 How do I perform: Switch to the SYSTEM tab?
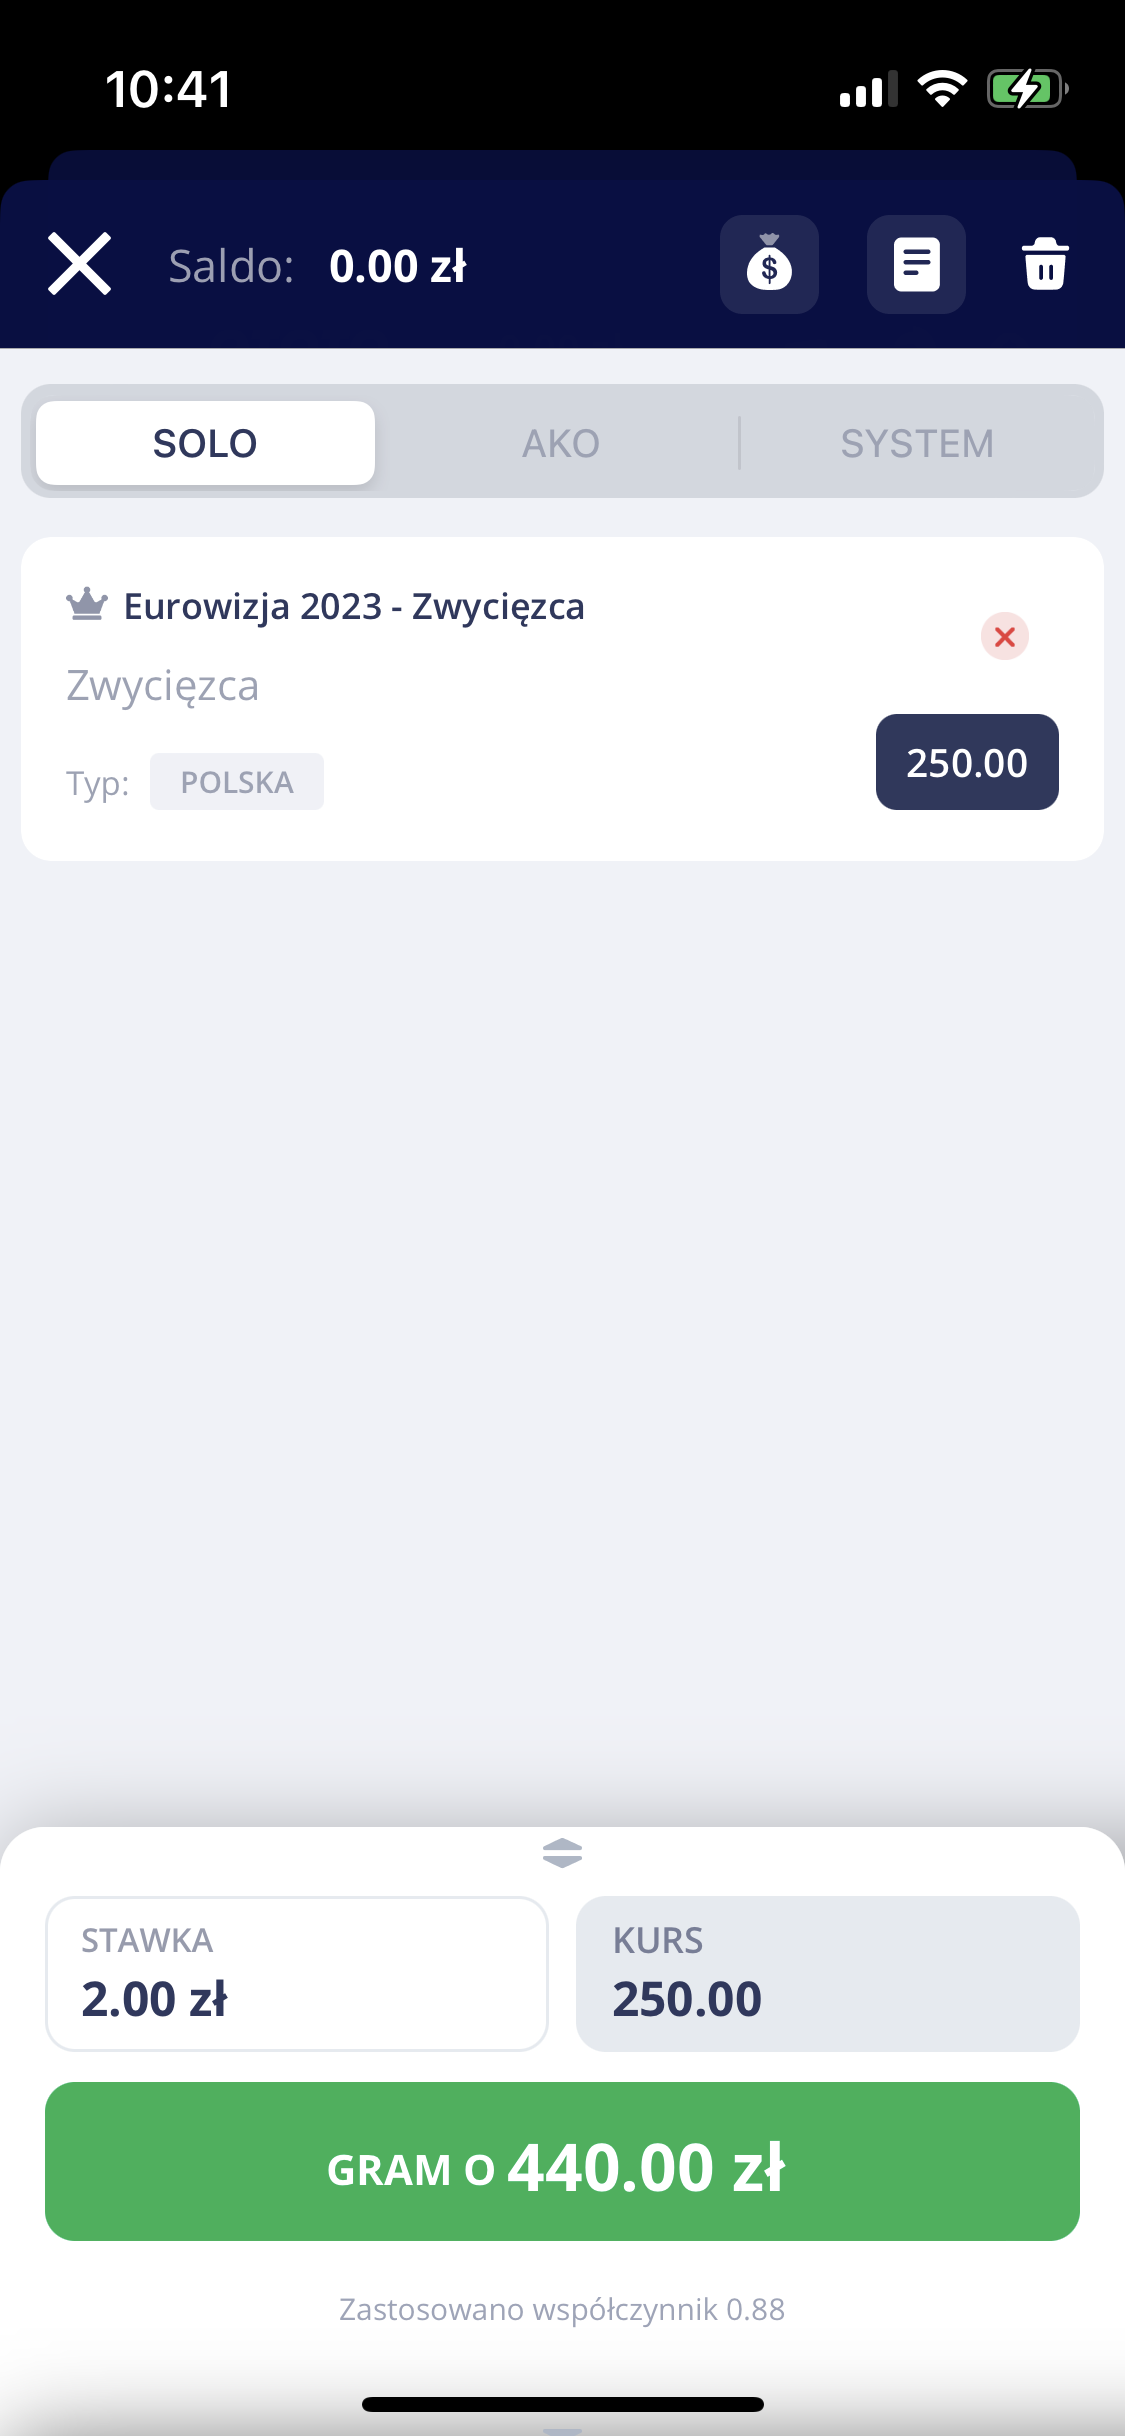(917, 443)
